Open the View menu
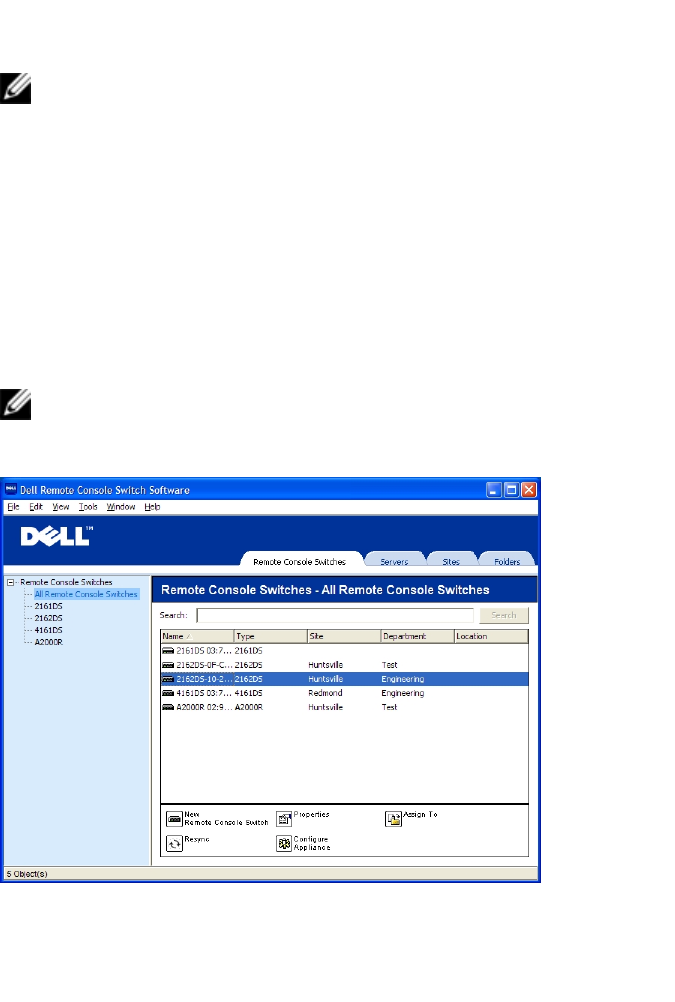 (61, 507)
